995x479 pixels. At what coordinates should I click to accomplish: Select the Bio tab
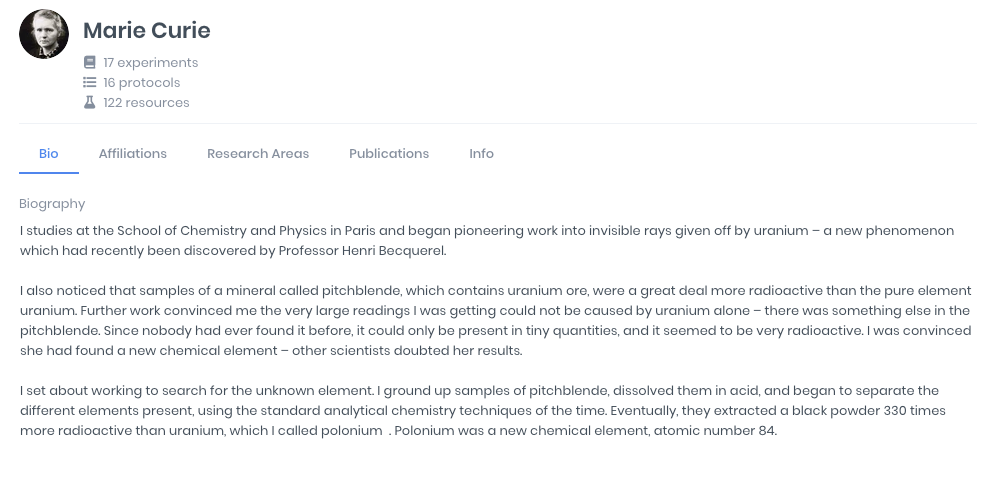(49, 154)
